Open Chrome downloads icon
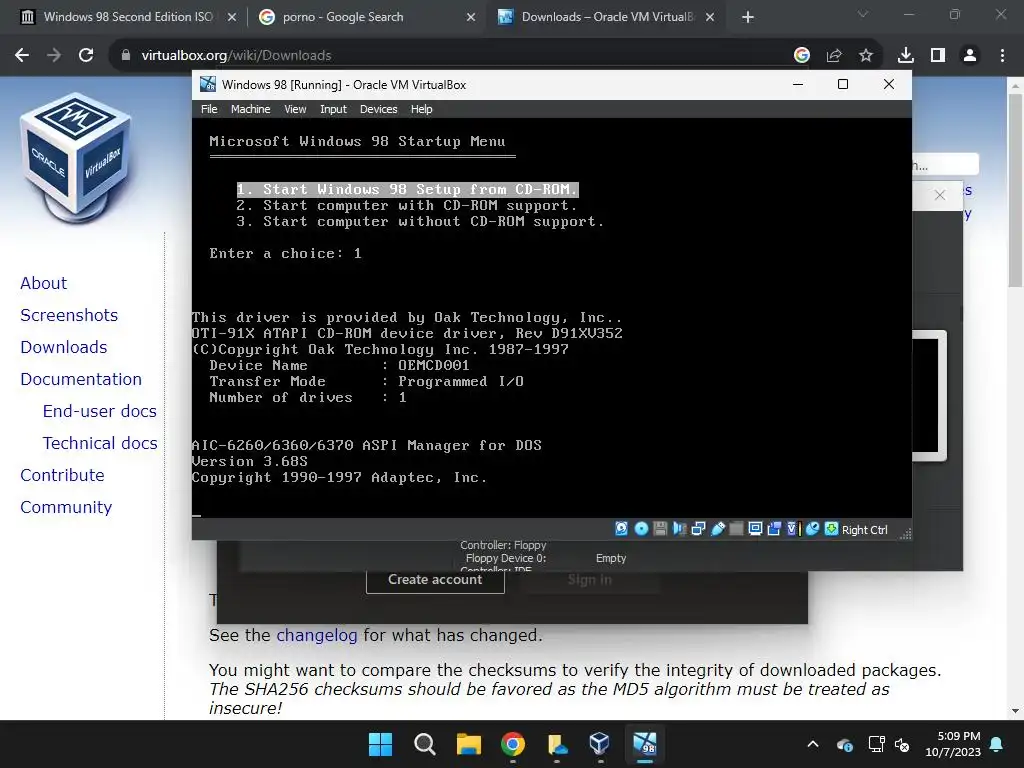The height and width of the screenshot is (768, 1024). [x=905, y=56]
